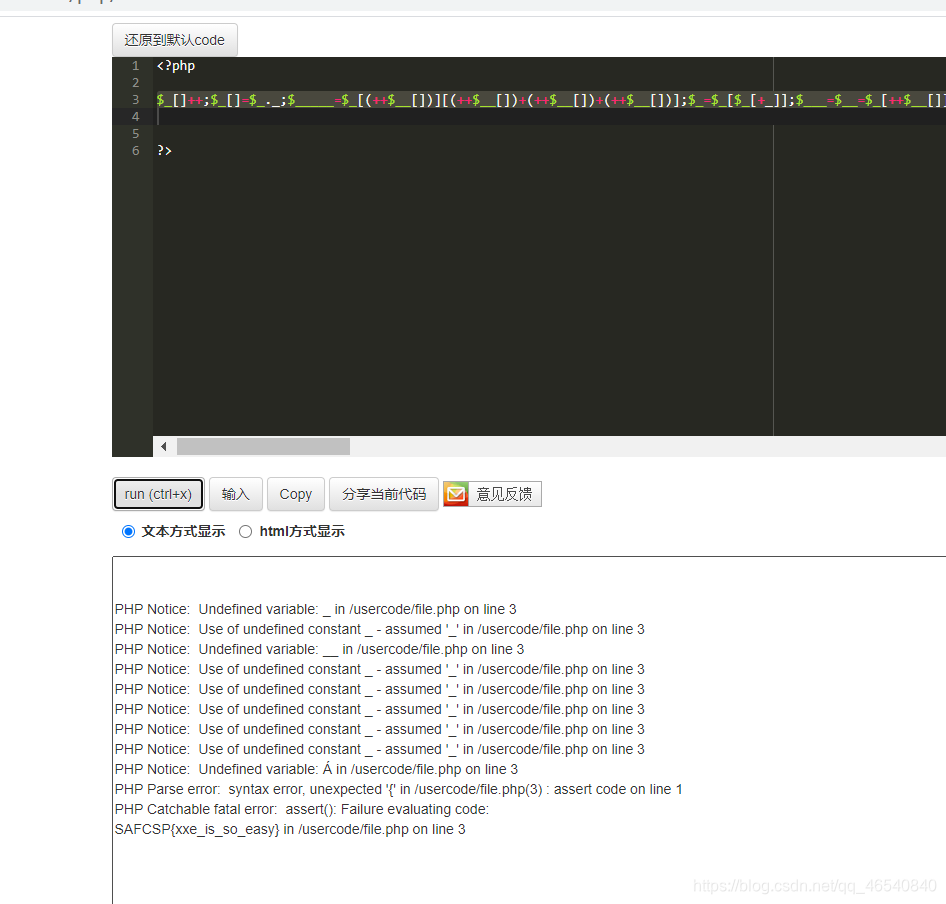Screen dimensions: 946x904
Task: Select html方式显示 radio option
Action: [x=245, y=532]
